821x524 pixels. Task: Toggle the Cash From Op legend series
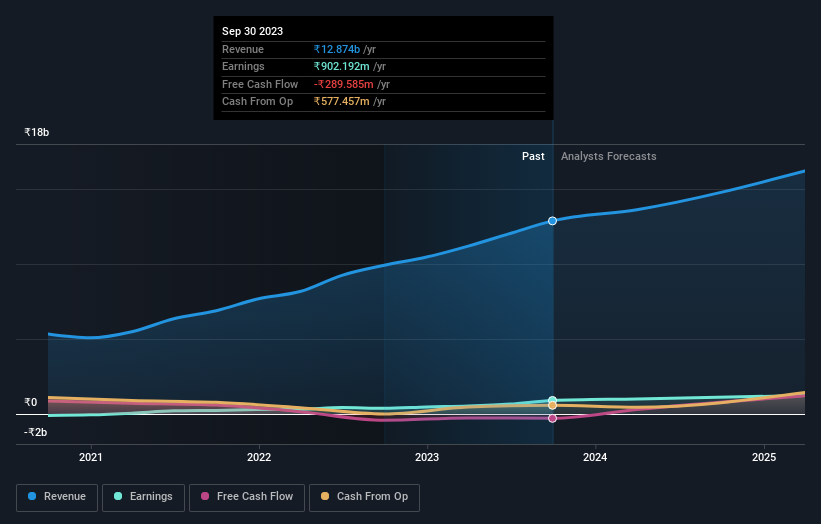coord(364,497)
